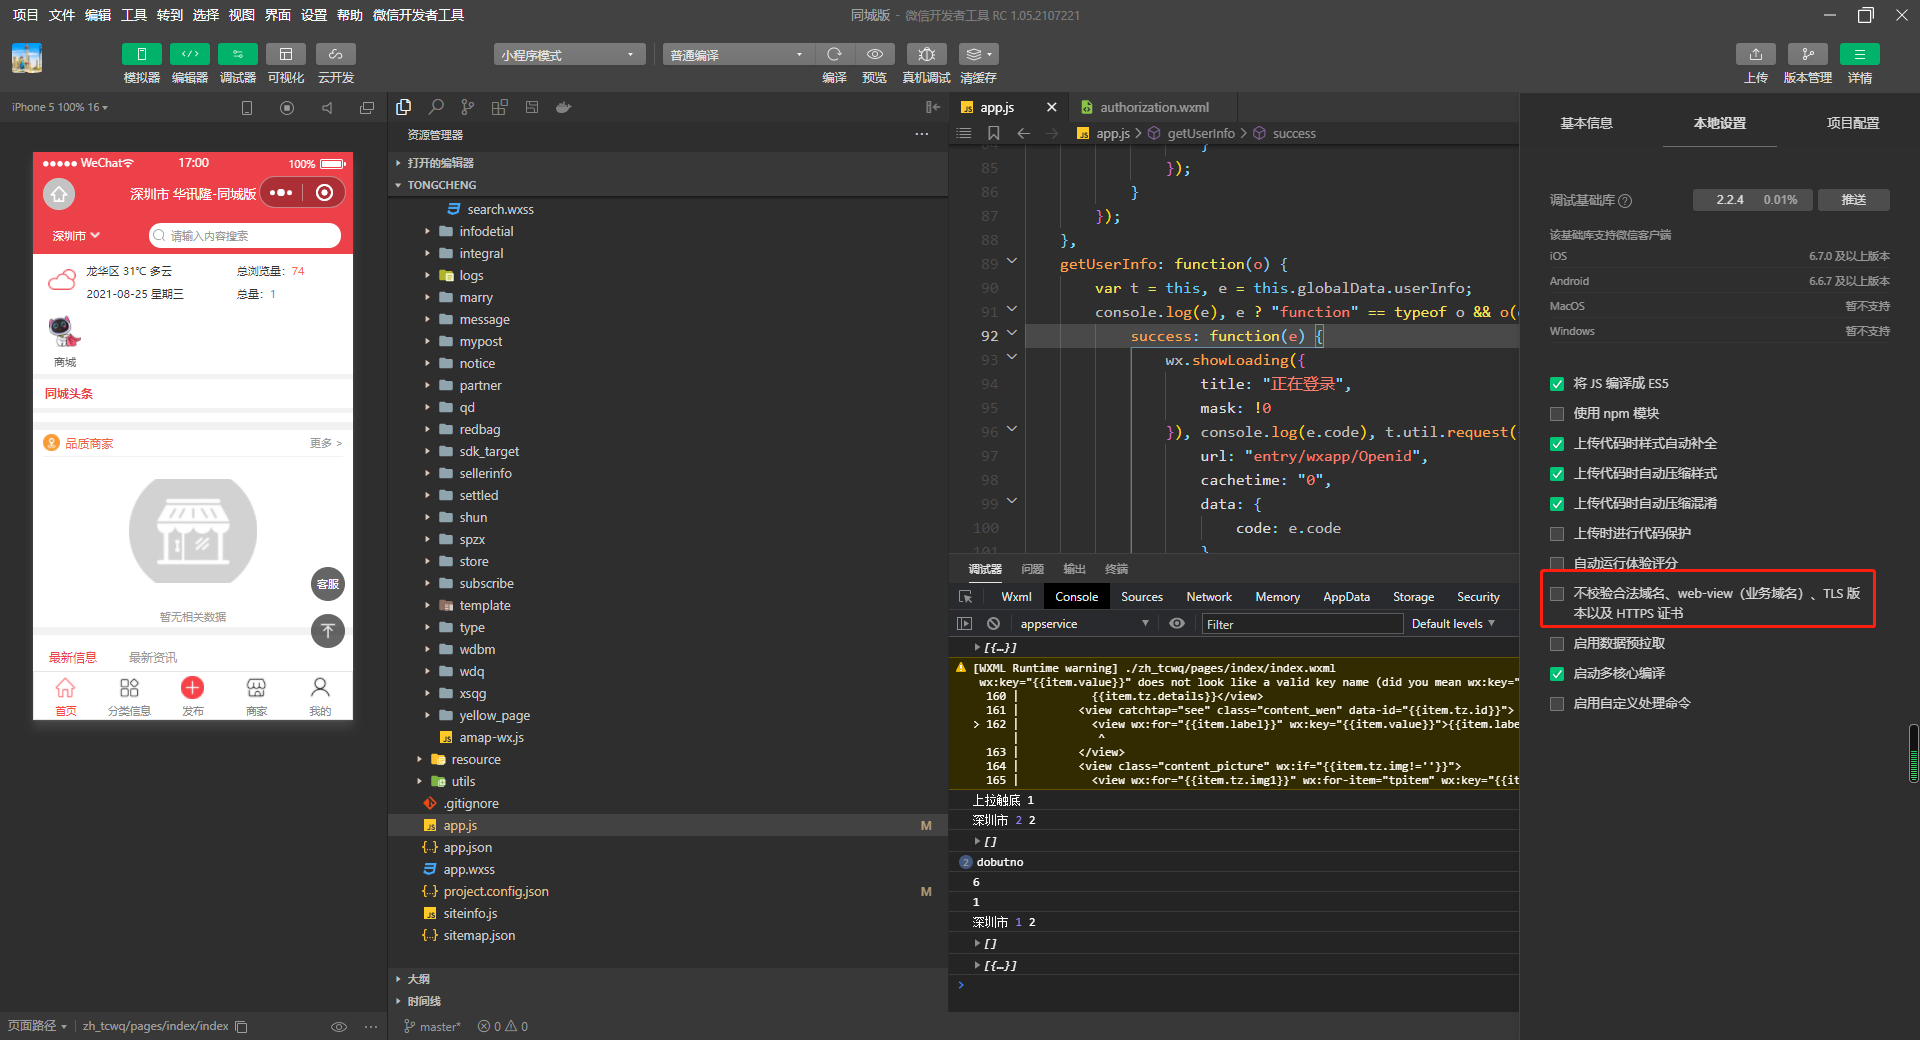Open version management (版本管理) icon

1807,54
